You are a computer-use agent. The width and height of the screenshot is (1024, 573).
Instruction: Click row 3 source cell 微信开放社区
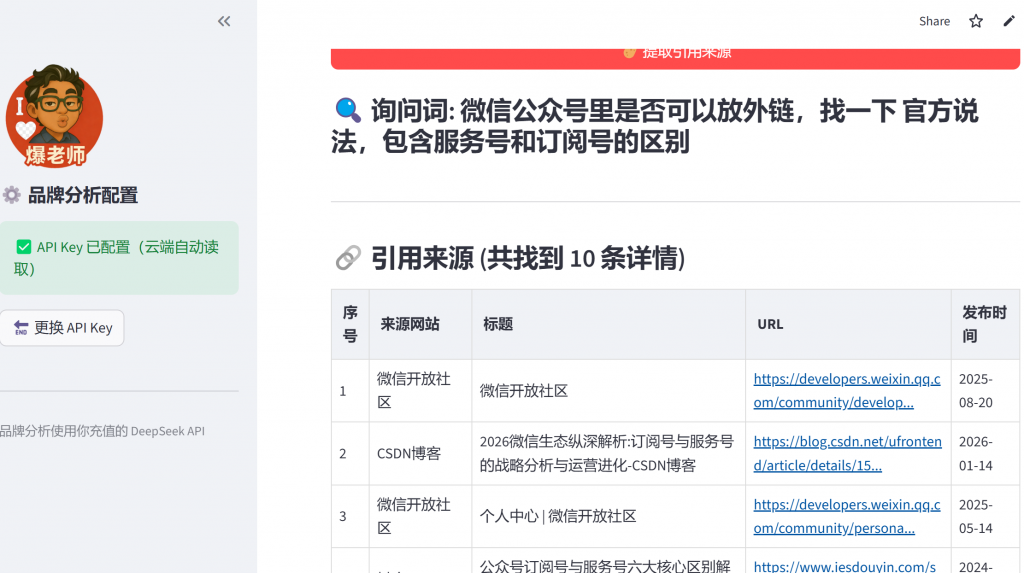pyautogui.click(x=420, y=516)
